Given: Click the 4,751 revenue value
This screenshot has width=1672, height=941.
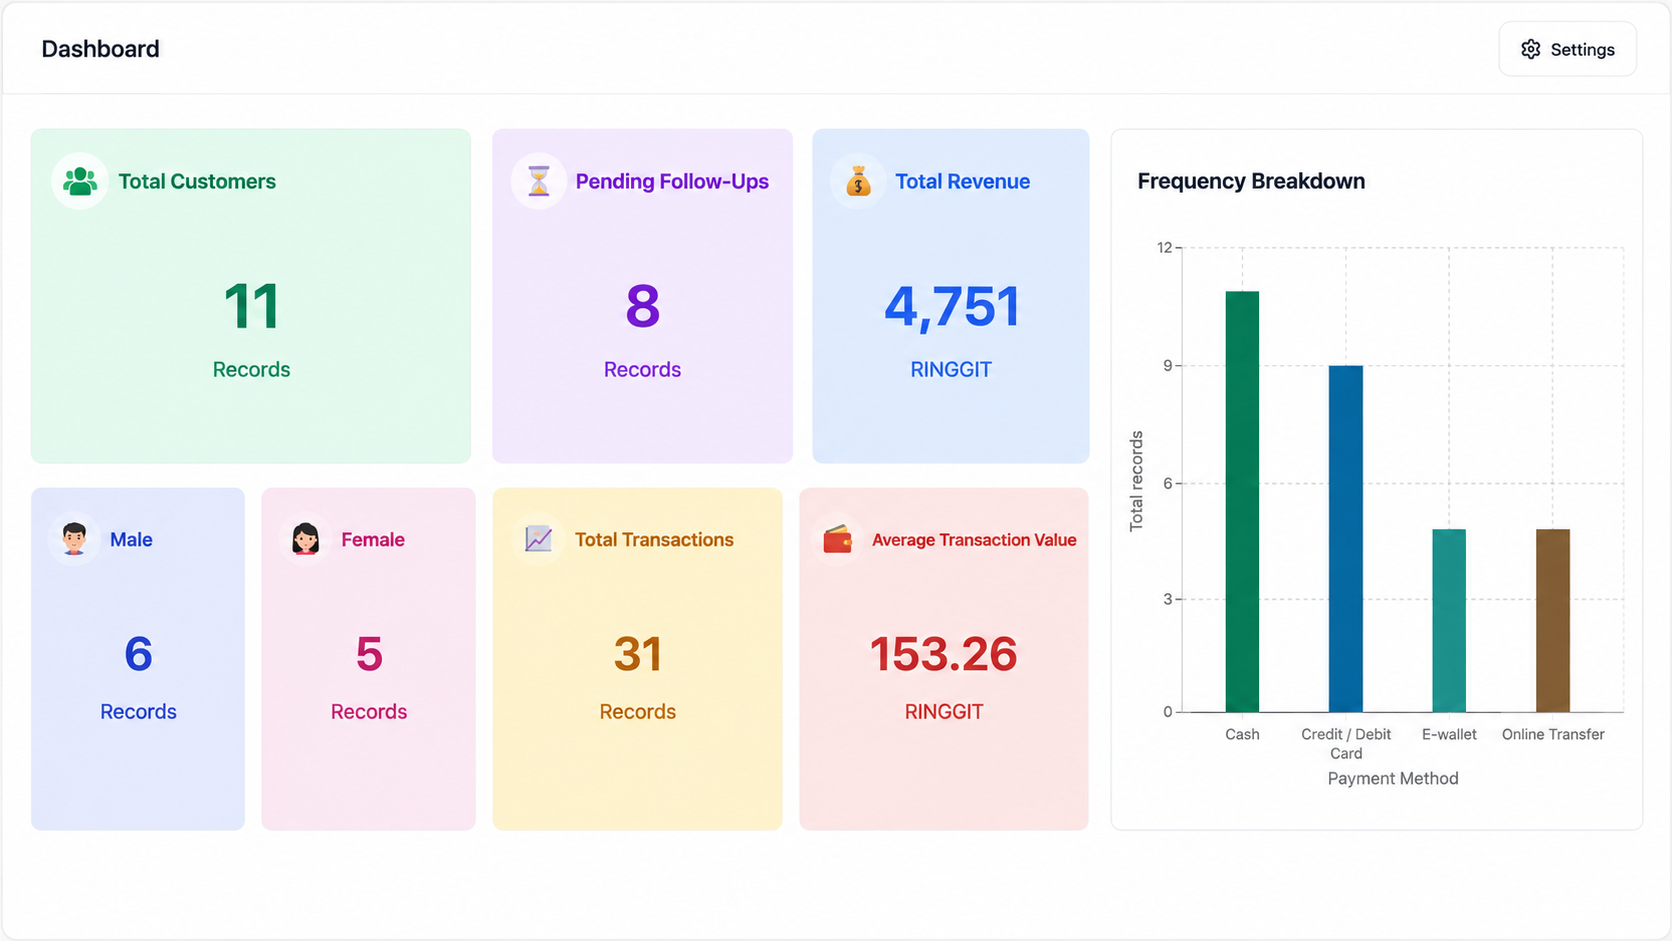Looking at the screenshot, I should tap(951, 307).
